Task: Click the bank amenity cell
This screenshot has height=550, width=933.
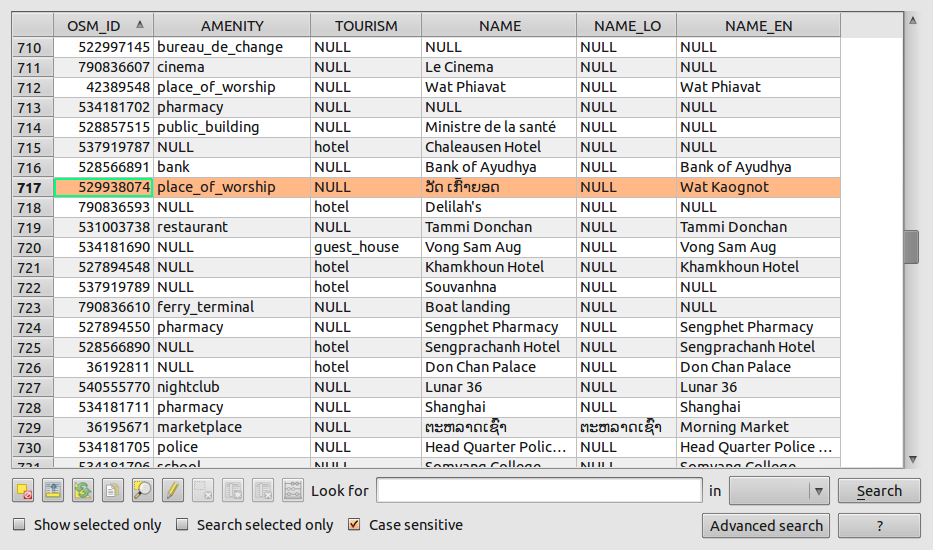Action: [232, 167]
